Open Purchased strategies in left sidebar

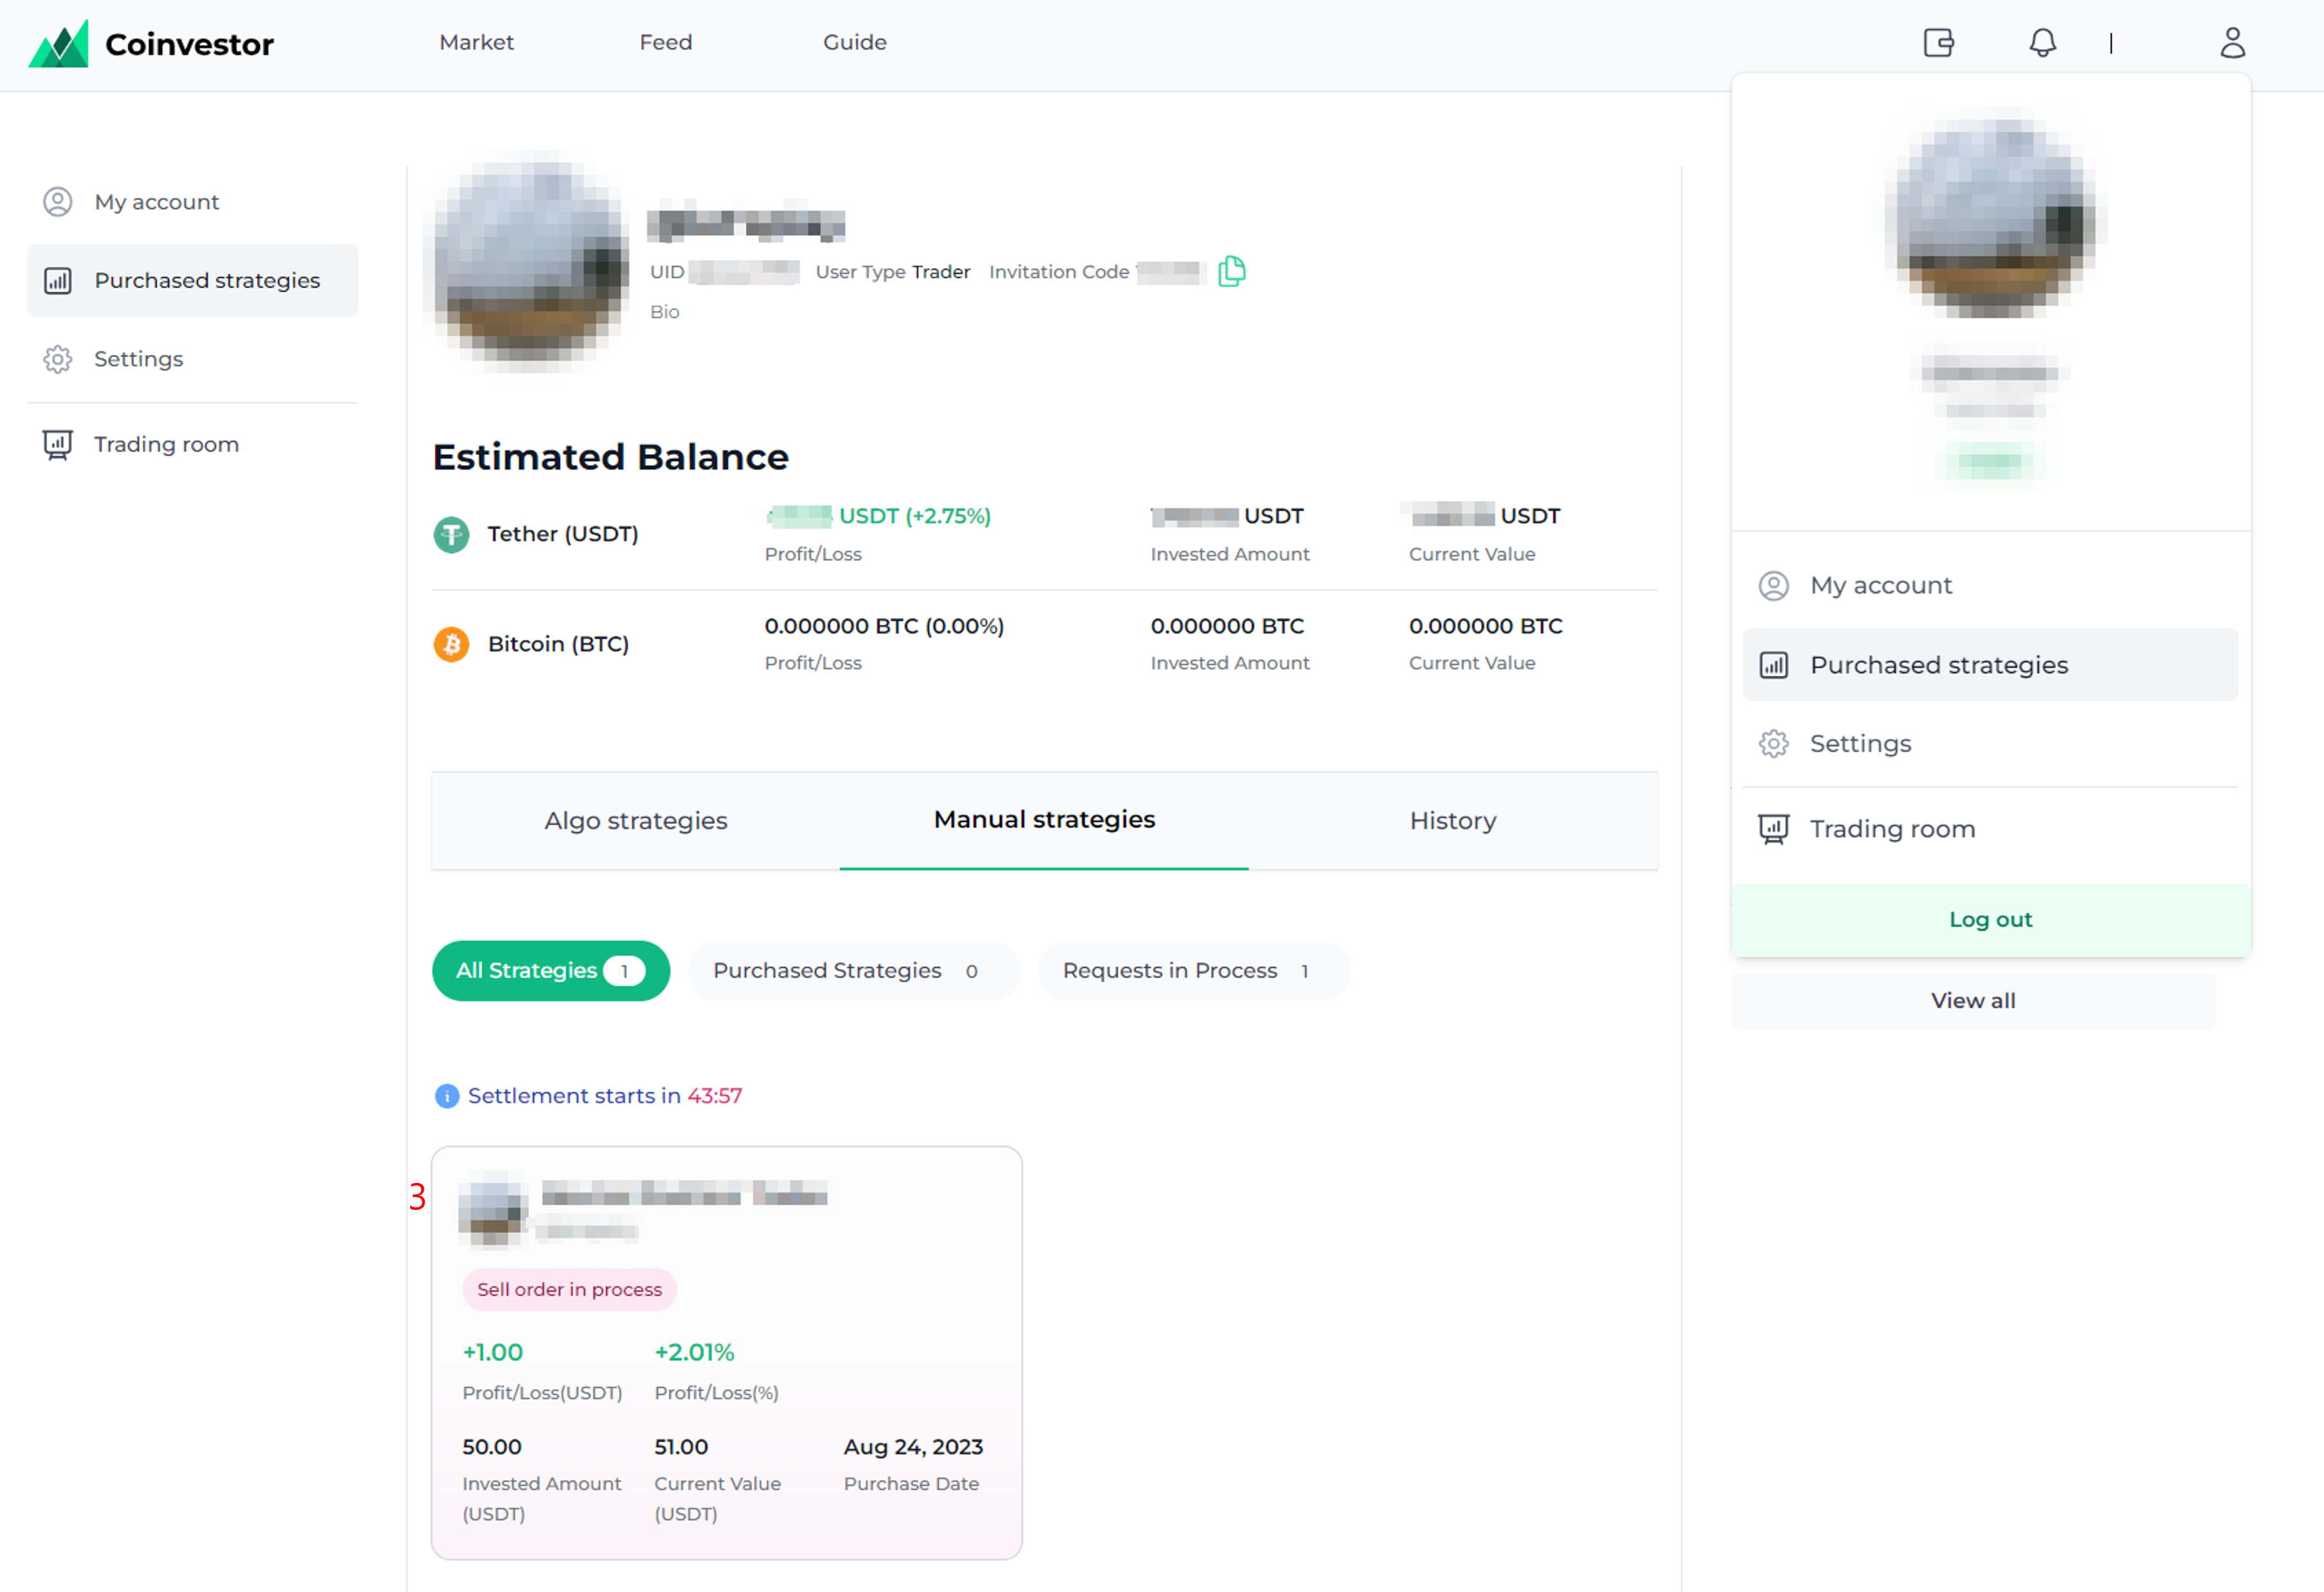pyautogui.click(x=193, y=281)
